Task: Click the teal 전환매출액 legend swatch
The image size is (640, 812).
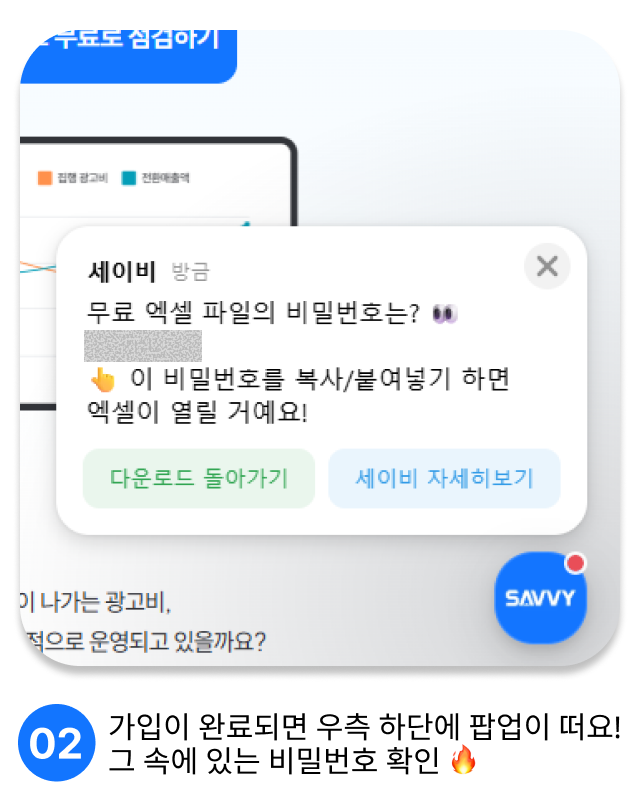Action: pos(128,178)
